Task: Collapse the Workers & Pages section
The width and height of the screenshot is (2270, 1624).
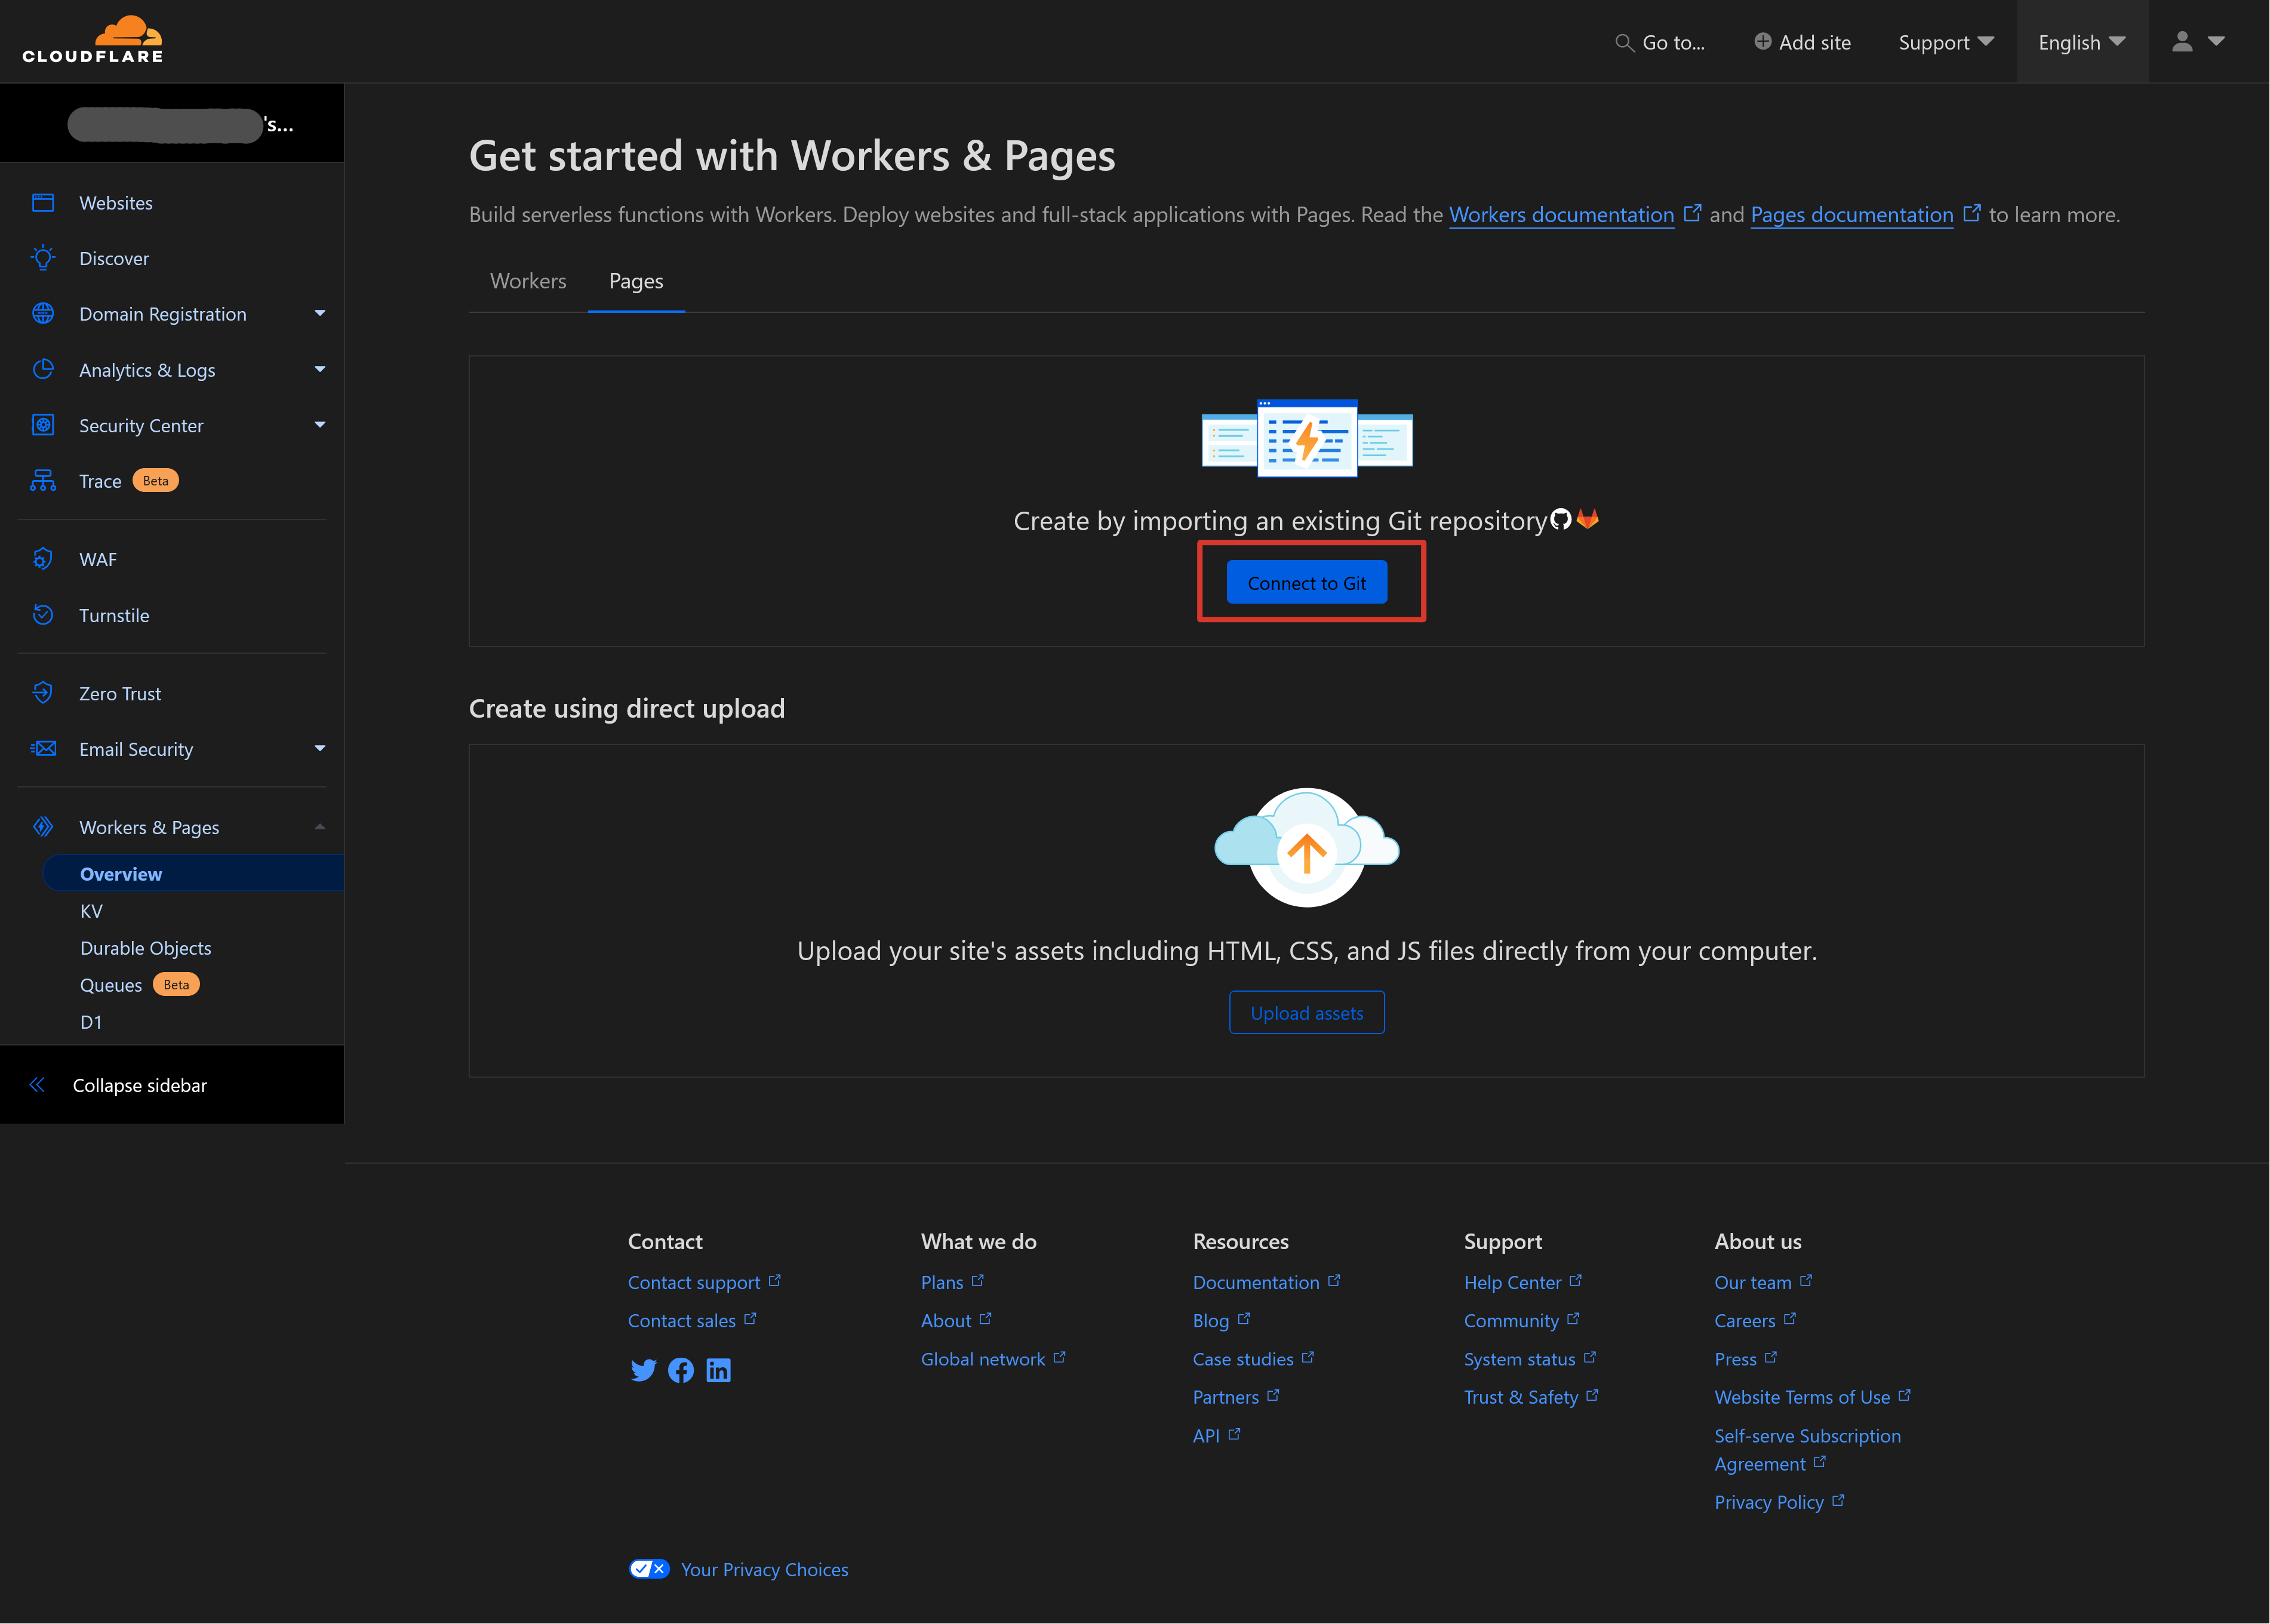Action: point(320,827)
